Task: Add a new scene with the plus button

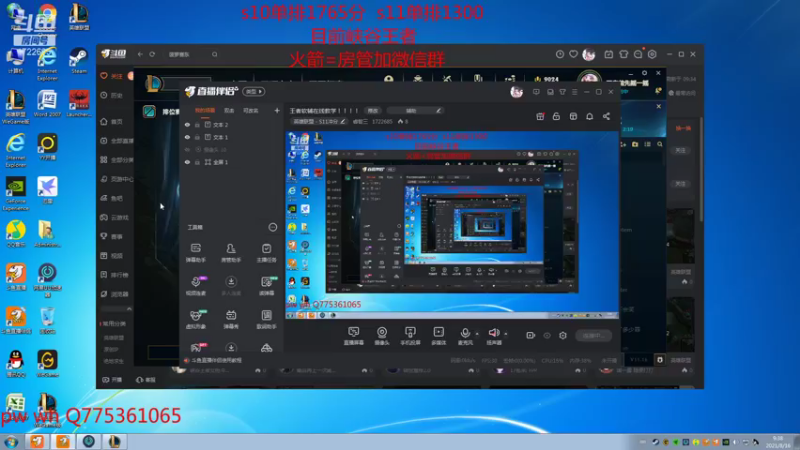Action: (277, 110)
